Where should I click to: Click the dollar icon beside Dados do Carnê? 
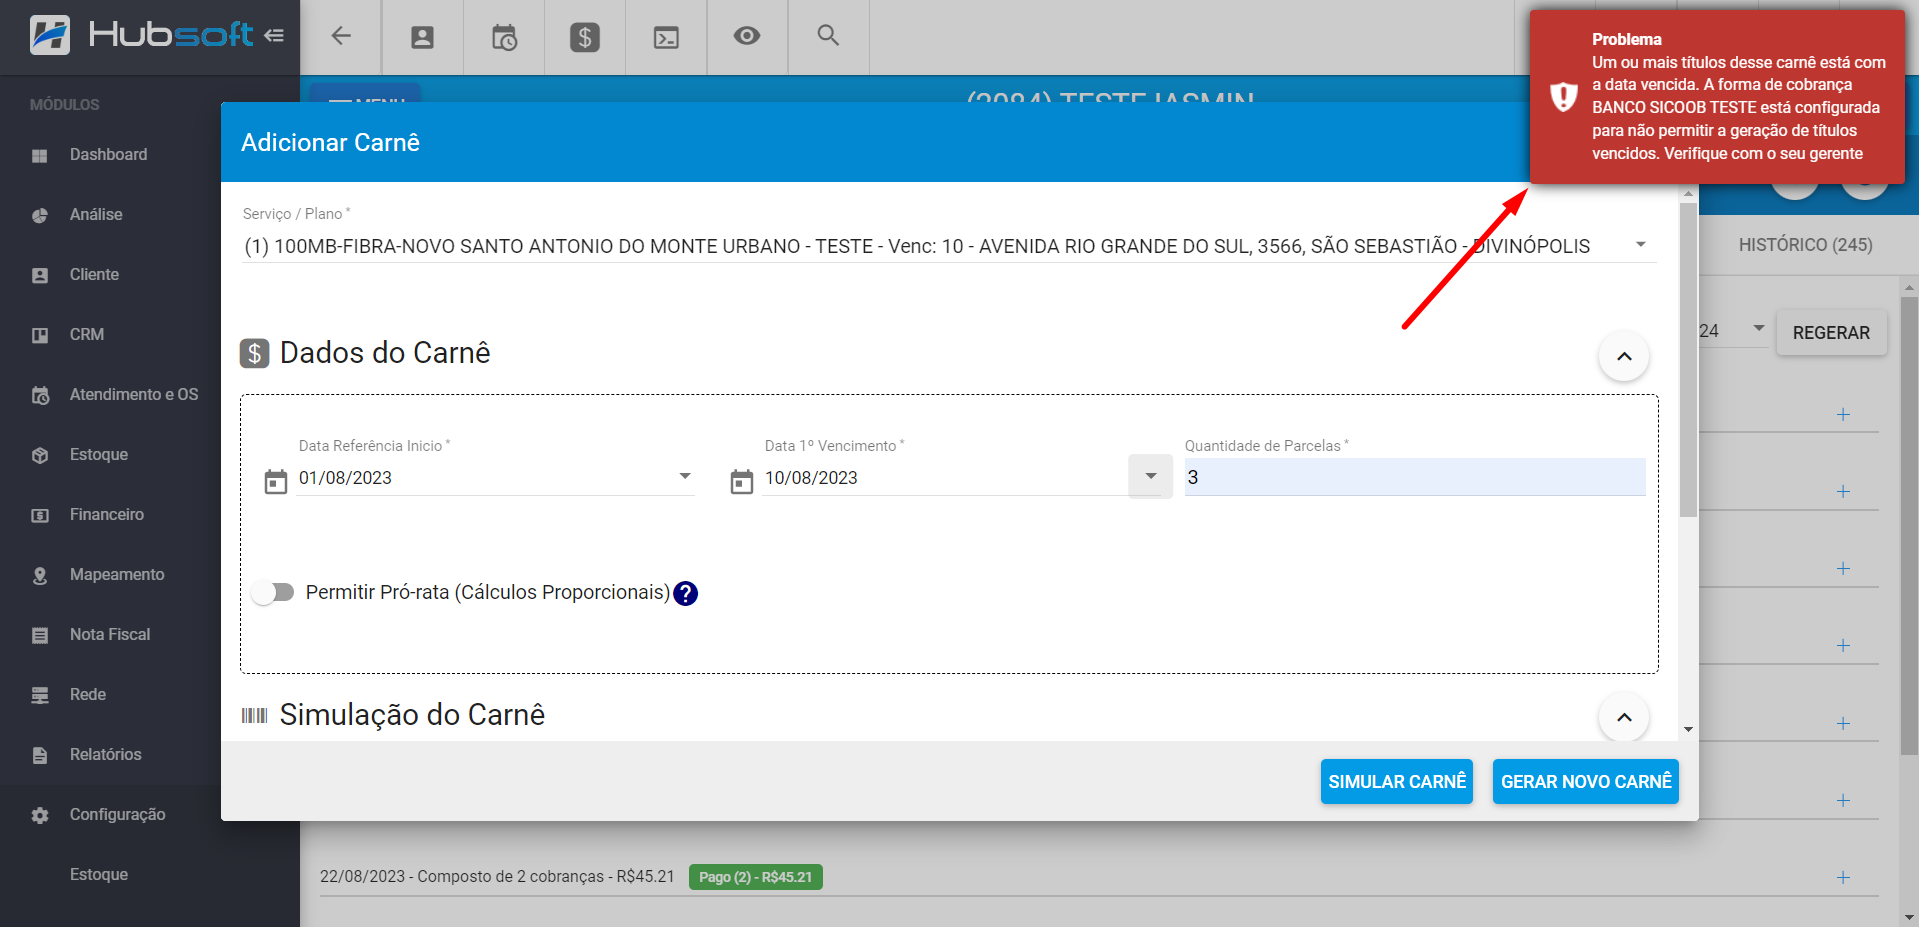click(255, 353)
